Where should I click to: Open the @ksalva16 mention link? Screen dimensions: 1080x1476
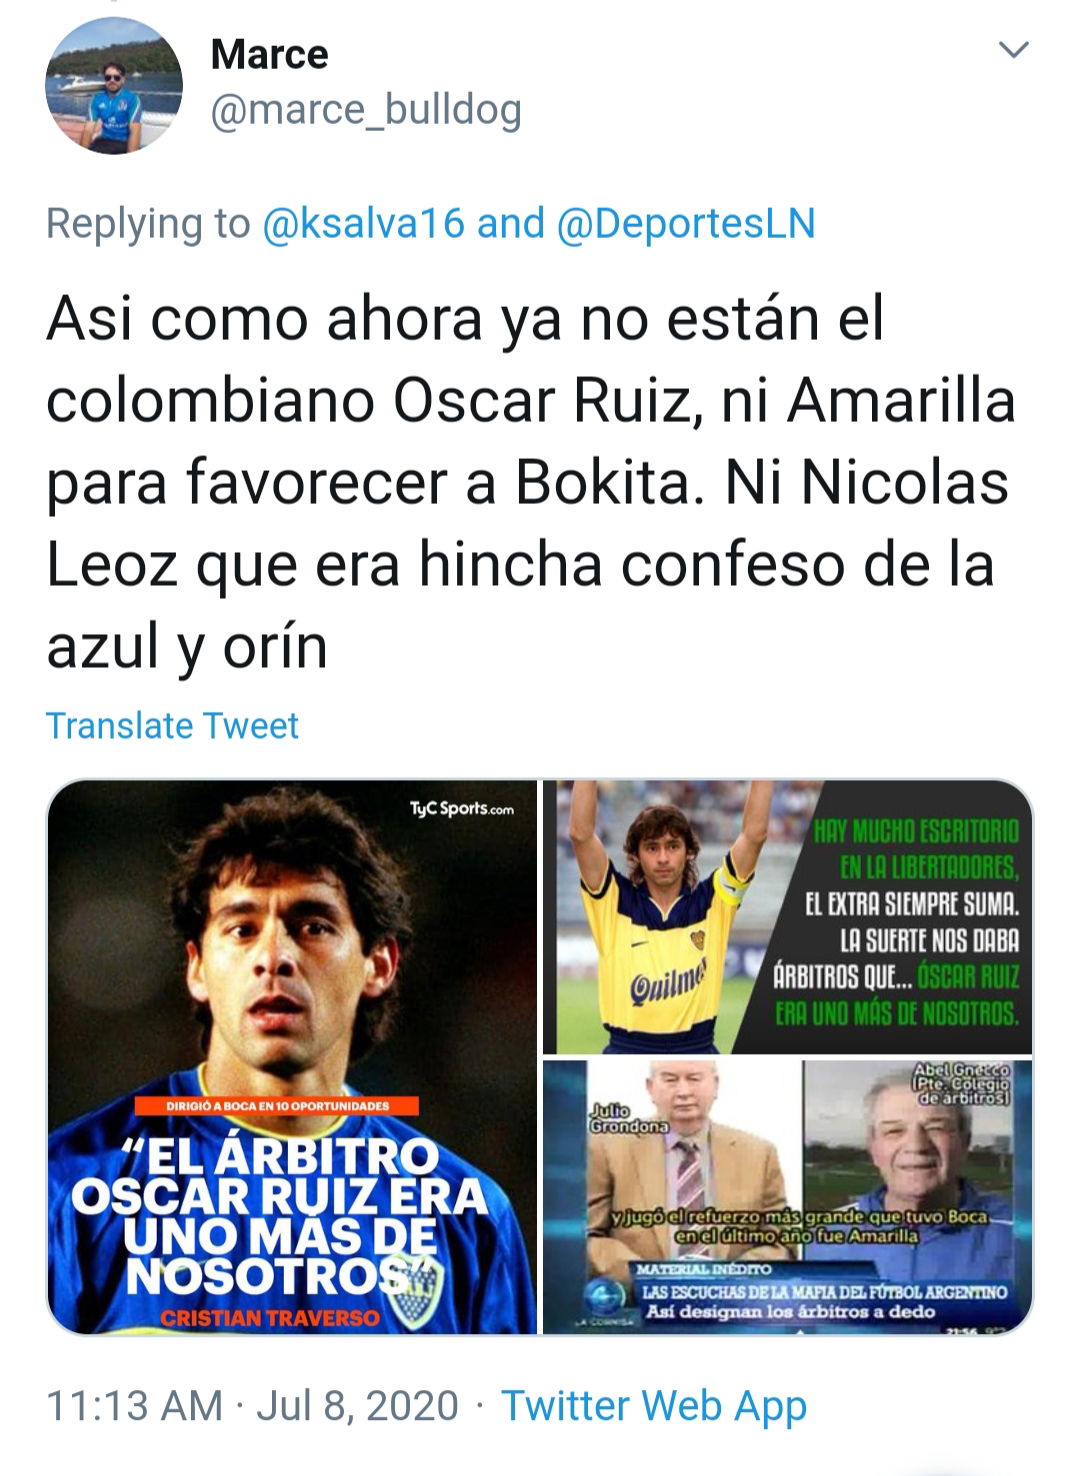[364, 223]
